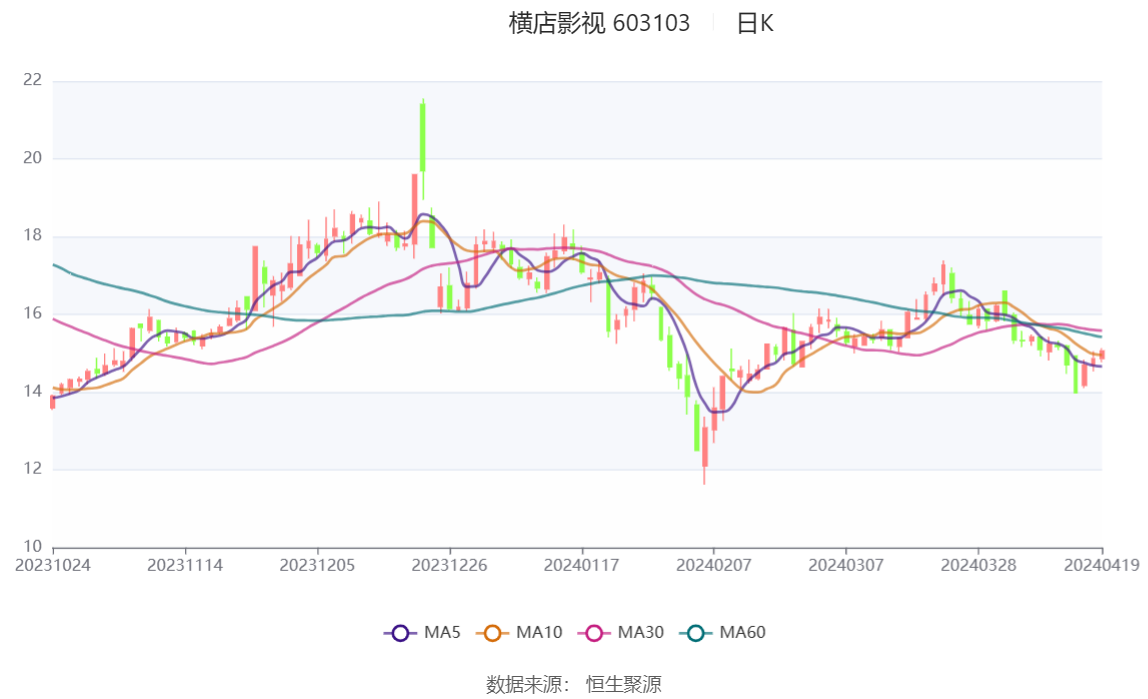Click the tall green candlestick peaking above 21

[x=423, y=137]
